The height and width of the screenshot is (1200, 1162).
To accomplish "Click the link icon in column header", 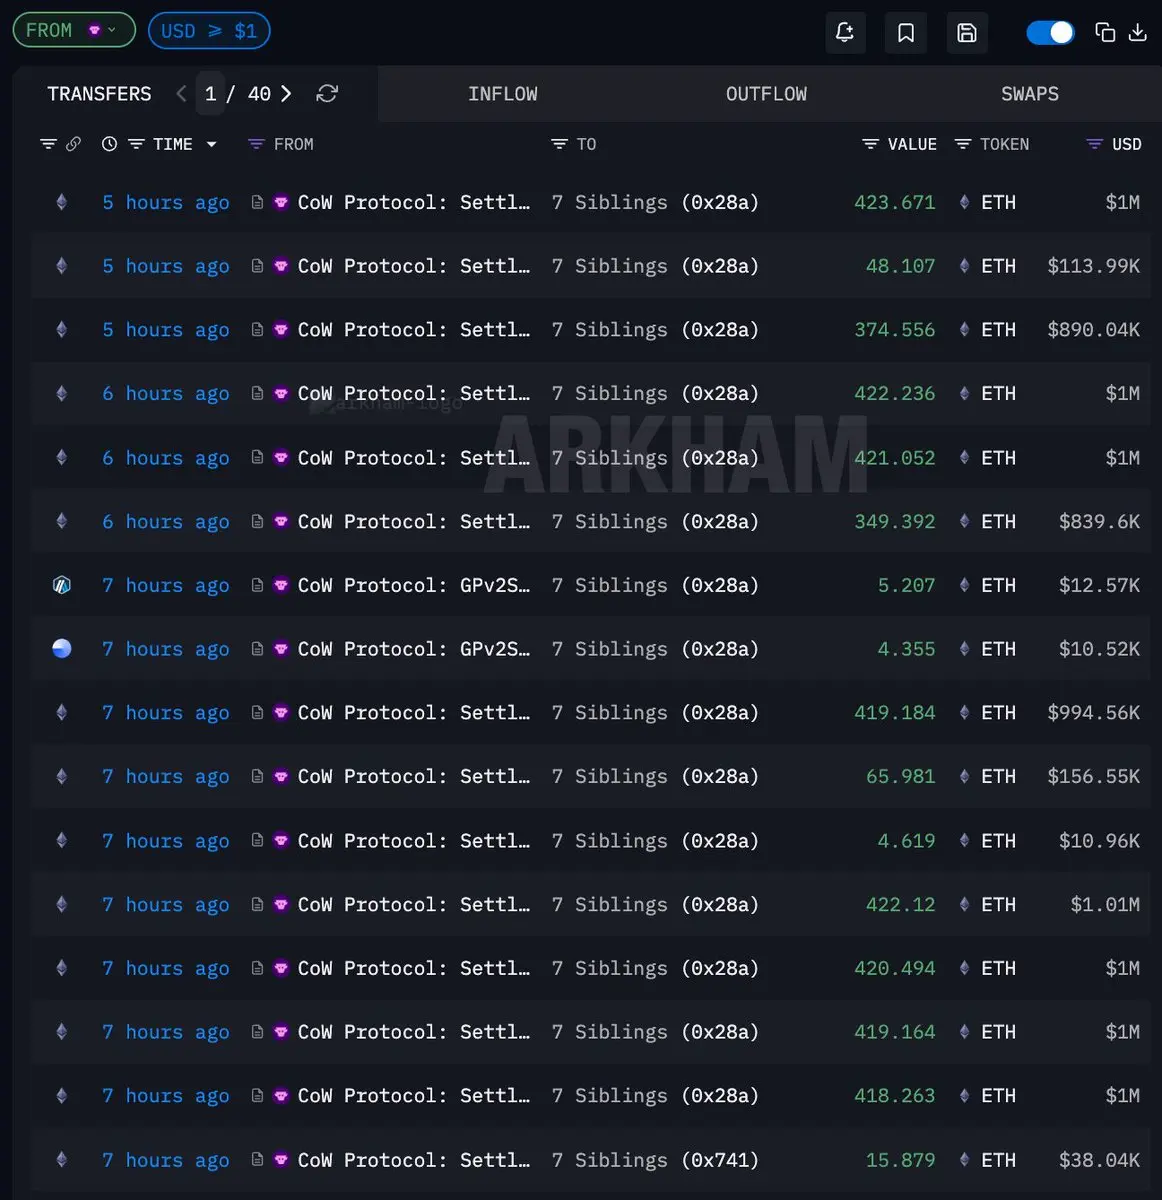I will (73, 144).
